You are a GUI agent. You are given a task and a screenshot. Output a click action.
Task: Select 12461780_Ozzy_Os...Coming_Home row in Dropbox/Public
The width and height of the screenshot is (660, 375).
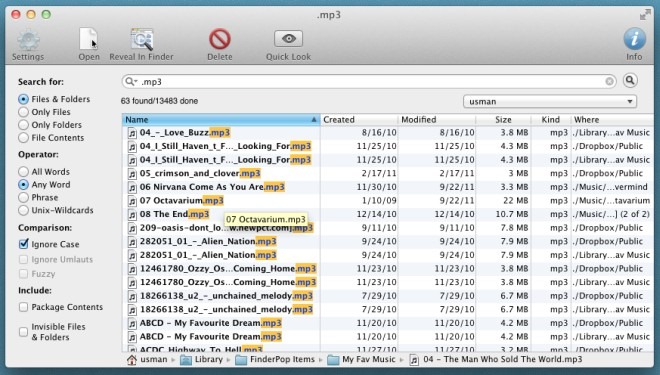tap(388, 269)
